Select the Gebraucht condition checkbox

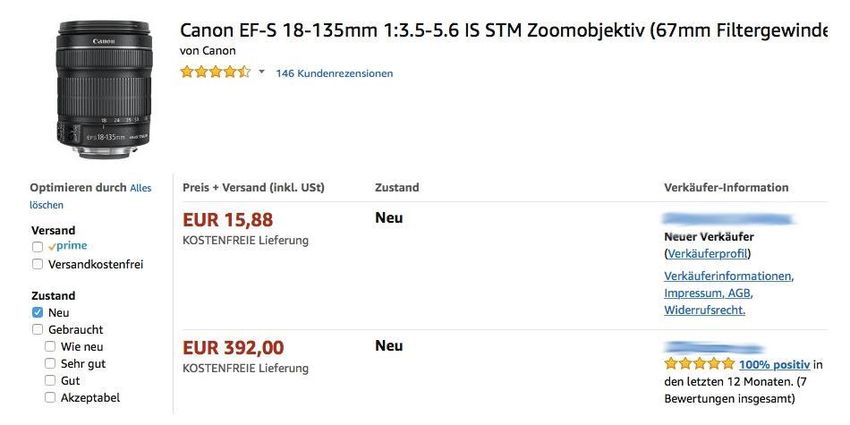pyautogui.click(x=37, y=329)
